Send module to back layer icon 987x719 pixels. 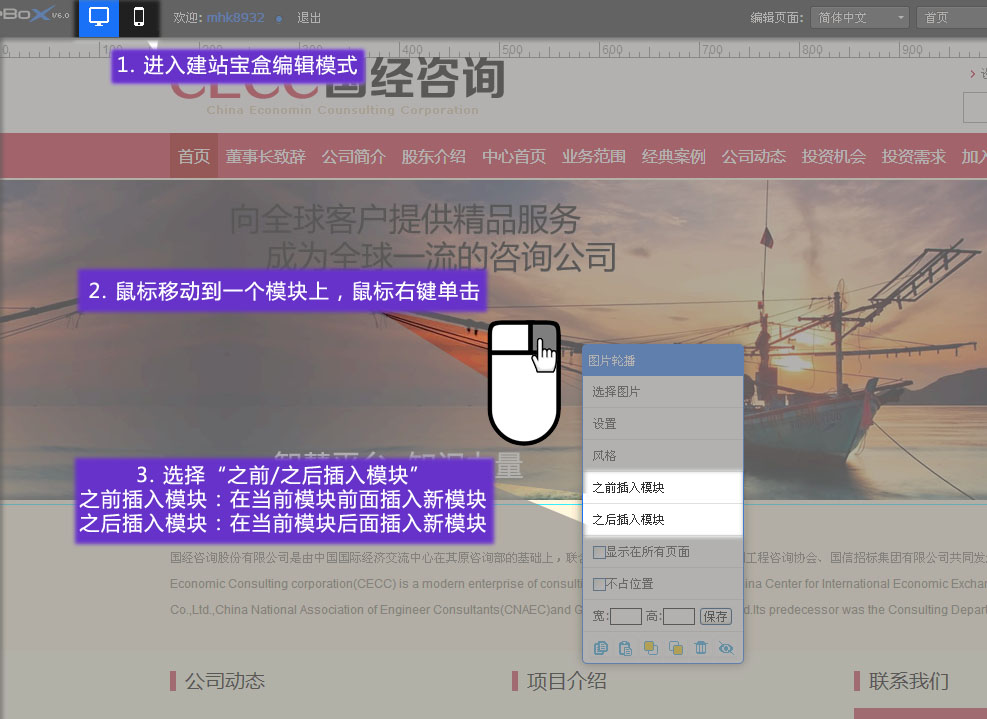click(676, 648)
